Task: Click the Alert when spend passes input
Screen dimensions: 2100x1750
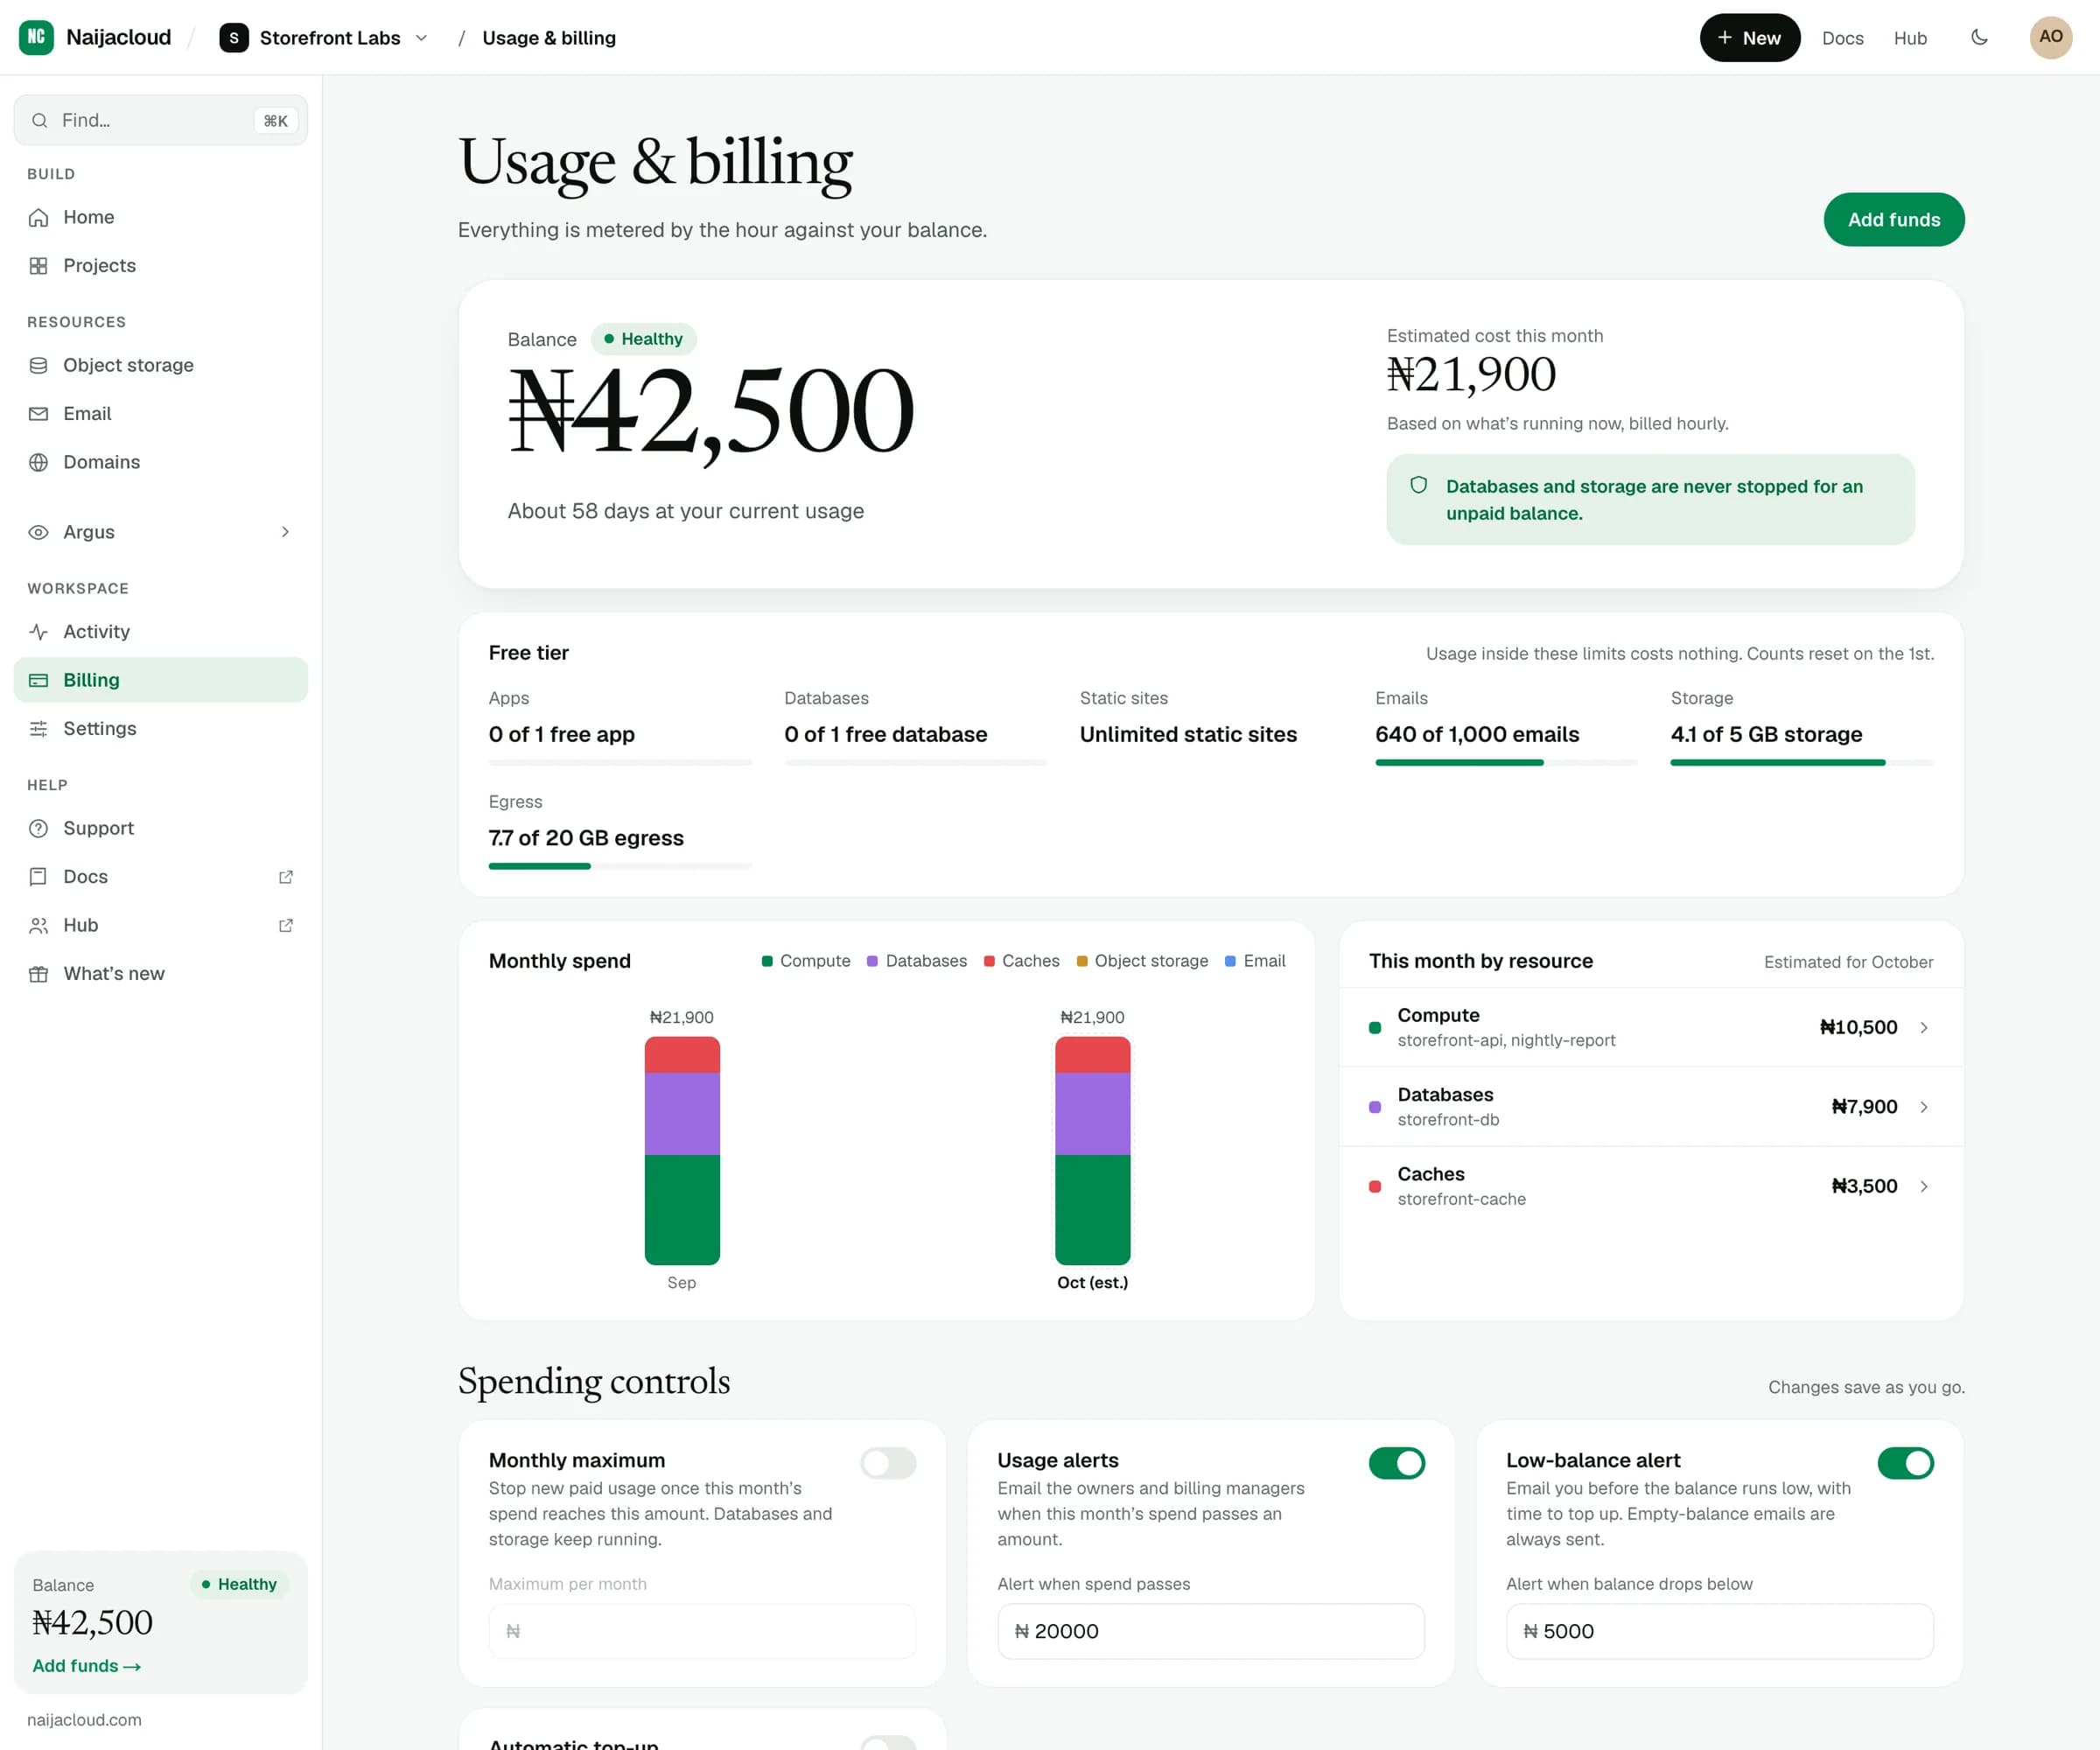Action: (1210, 1630)
